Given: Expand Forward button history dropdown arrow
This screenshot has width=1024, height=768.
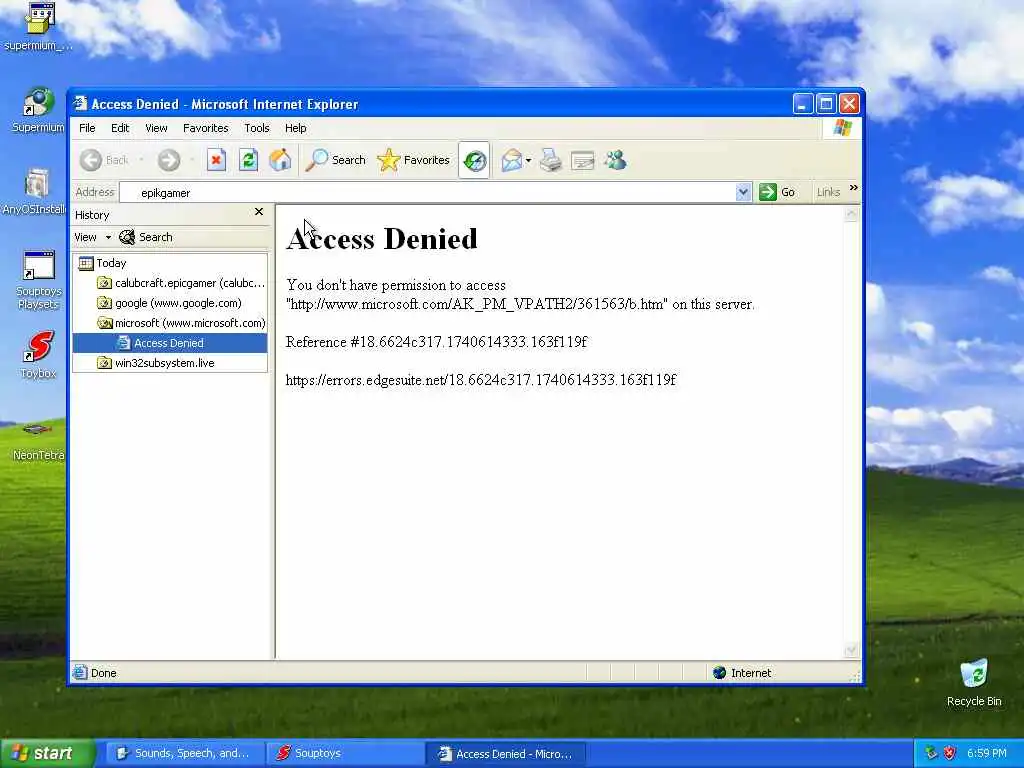Looking at the screenshot, I should 192,160.
